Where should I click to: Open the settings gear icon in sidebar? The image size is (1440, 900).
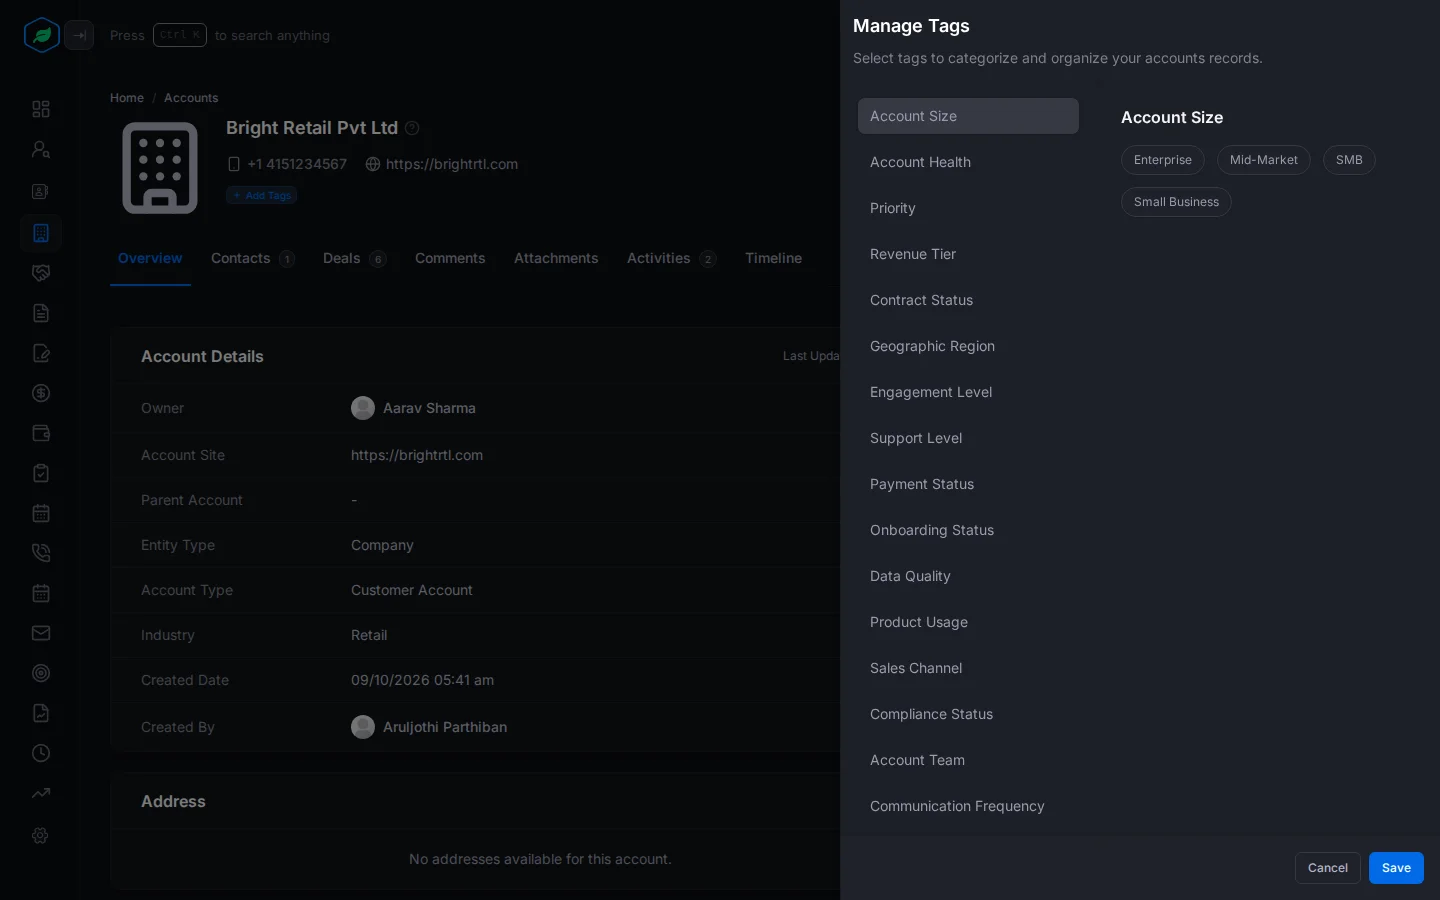tap(41, 835)
